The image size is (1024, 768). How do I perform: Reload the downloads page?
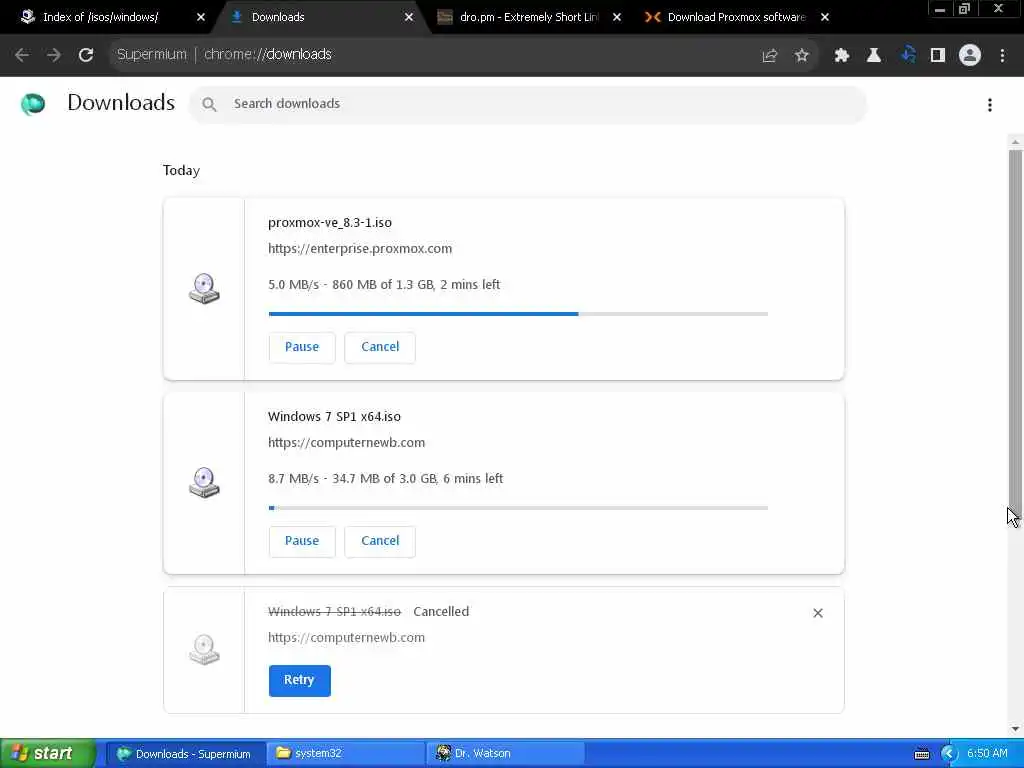pyautogui.click(x=86, y=55)
